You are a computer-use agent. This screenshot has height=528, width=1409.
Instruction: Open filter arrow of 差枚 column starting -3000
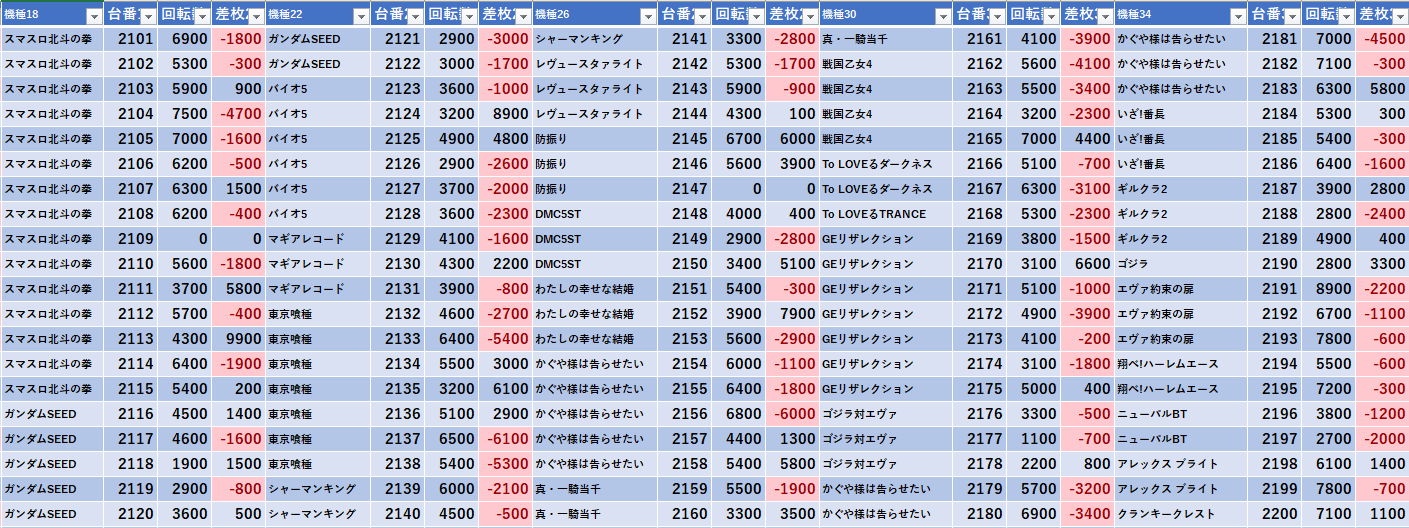[x=521, y=16]
